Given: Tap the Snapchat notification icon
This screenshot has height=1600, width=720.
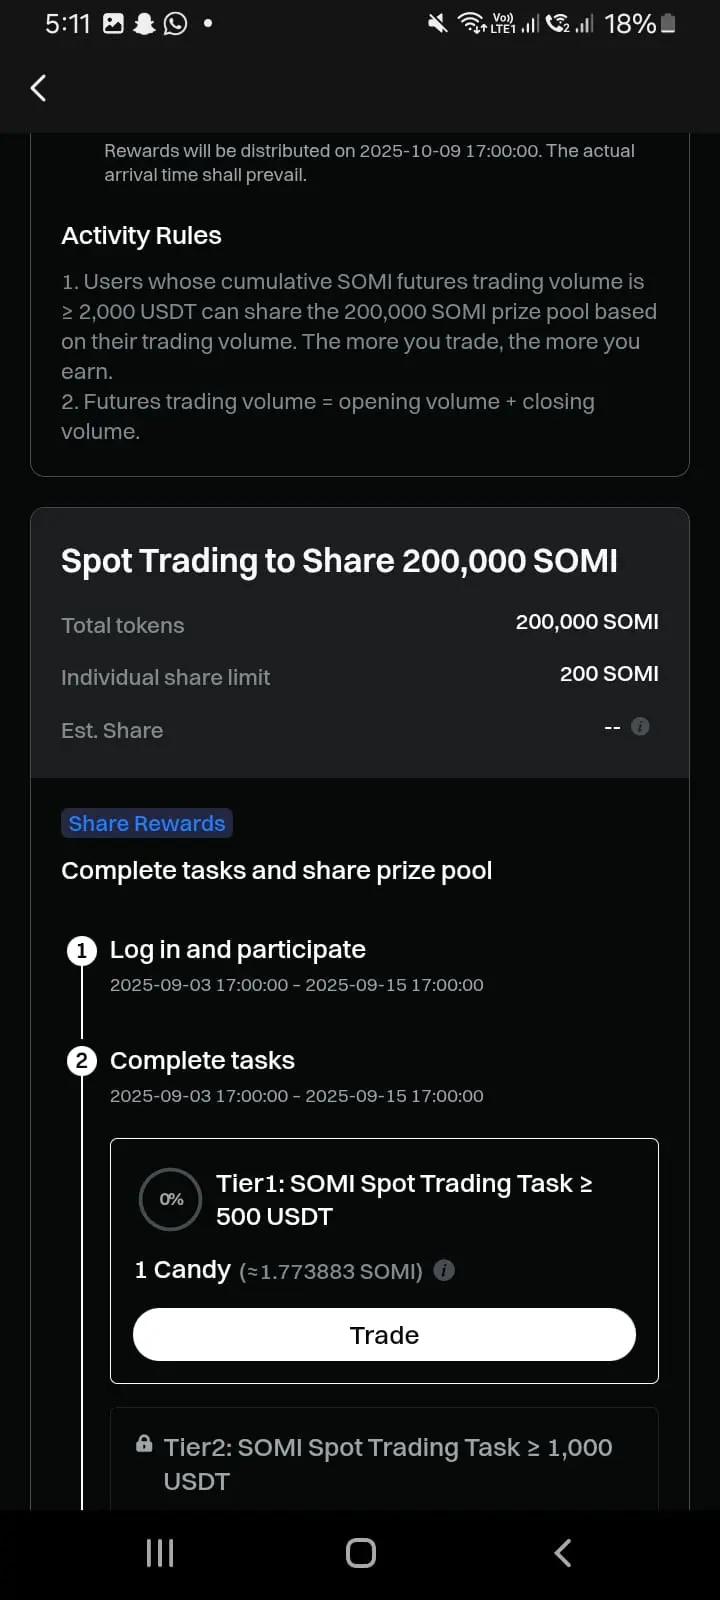Looking at the screenshot, I should [145, 23].
